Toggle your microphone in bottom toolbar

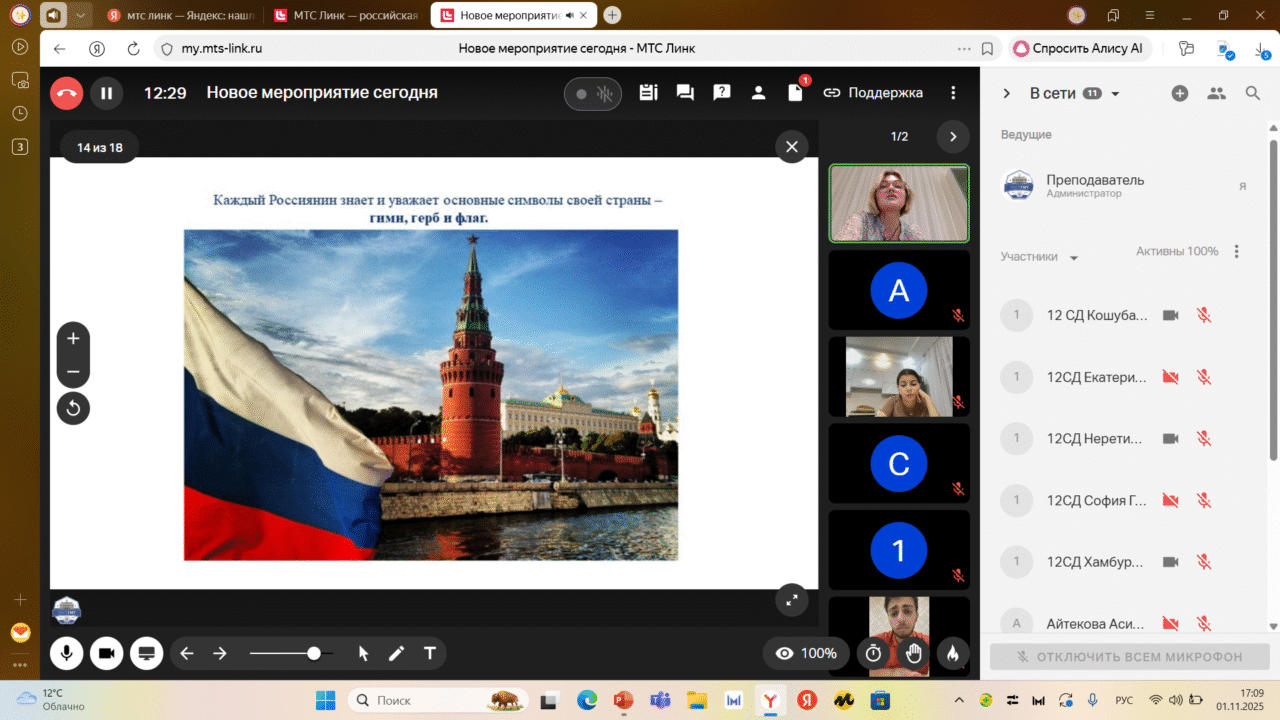67,654
